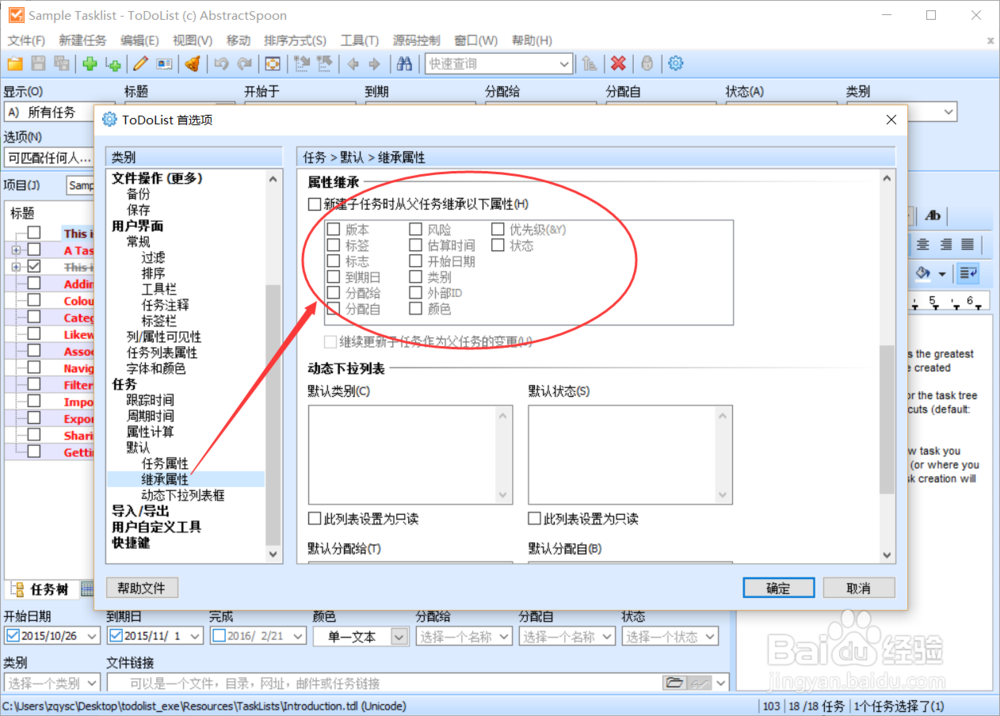The width and height of the screenshot is (1000, 716).
Task: Create a new task using the green plus icon
Action: click(88, 63)
